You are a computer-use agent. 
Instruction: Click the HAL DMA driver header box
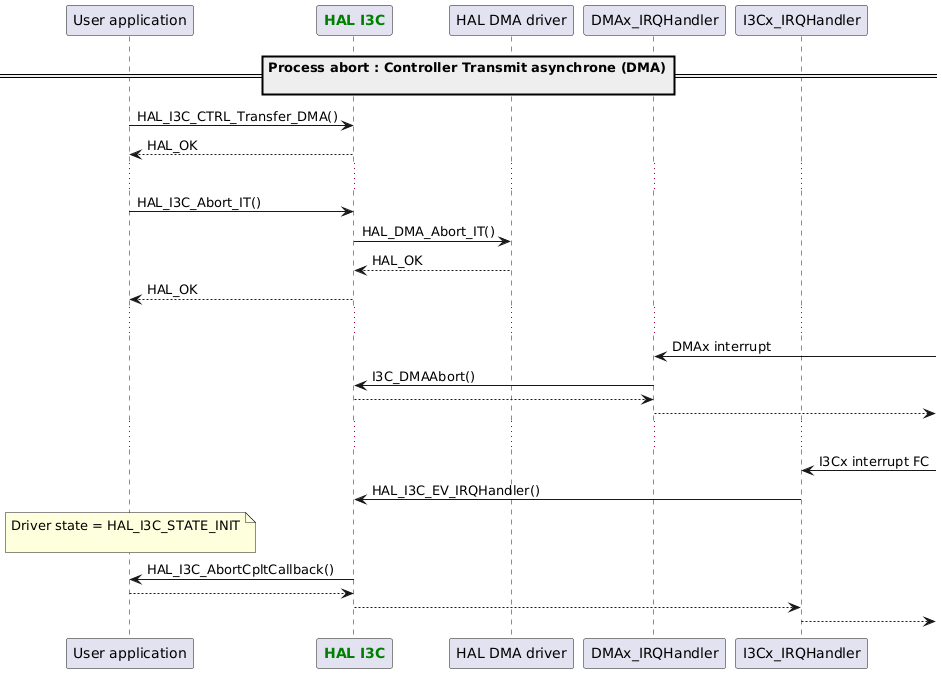pos(510,20)
